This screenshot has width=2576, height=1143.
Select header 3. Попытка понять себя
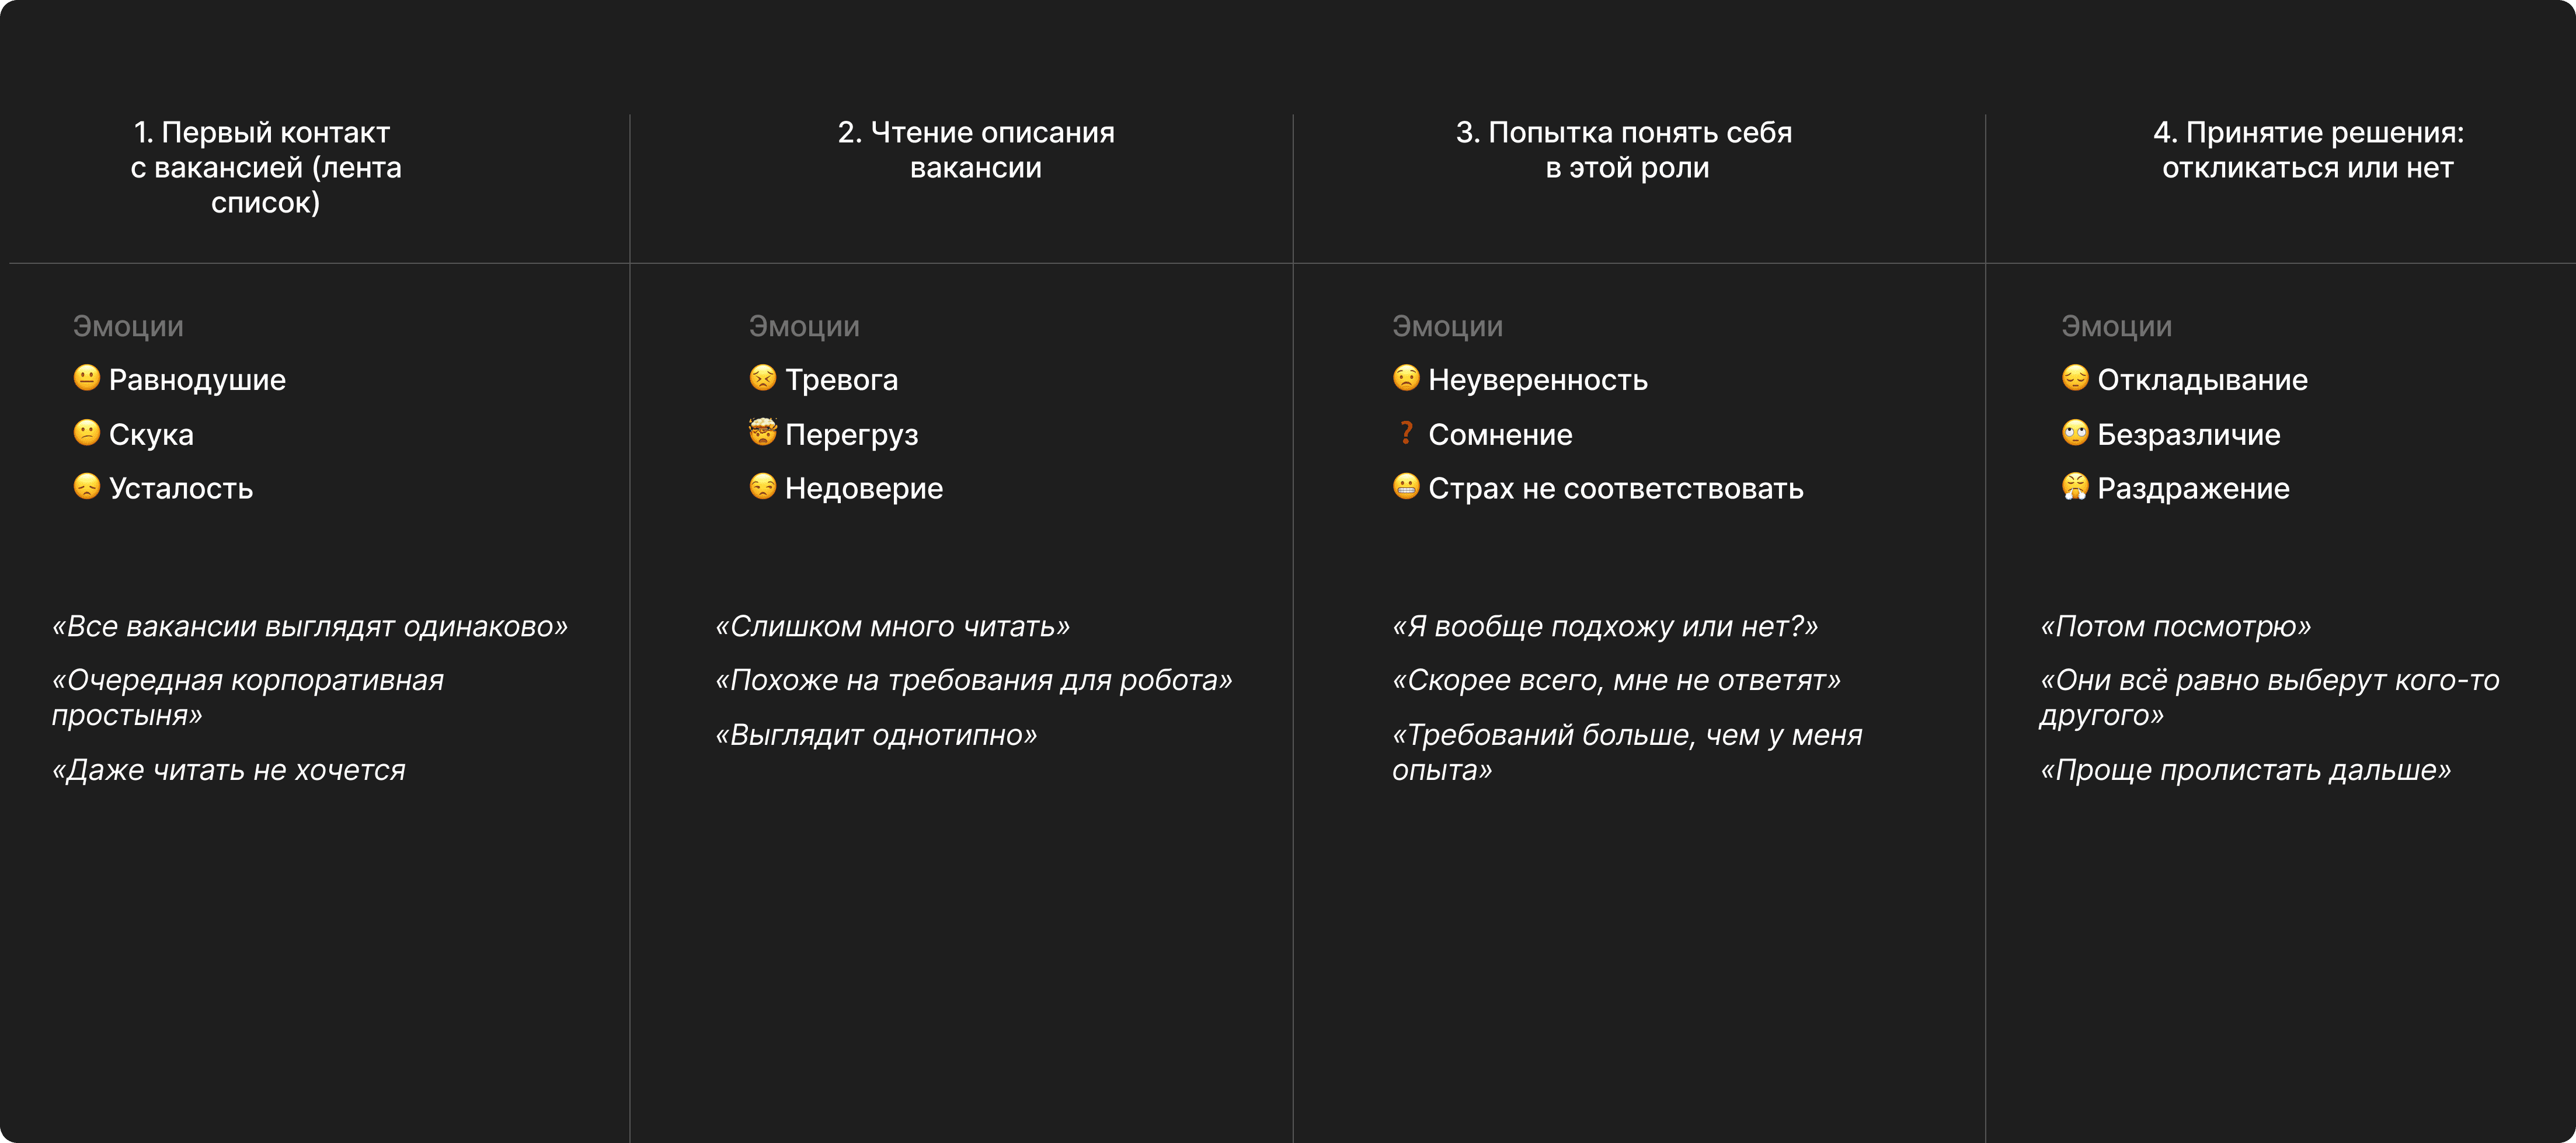coord(1625,150)
